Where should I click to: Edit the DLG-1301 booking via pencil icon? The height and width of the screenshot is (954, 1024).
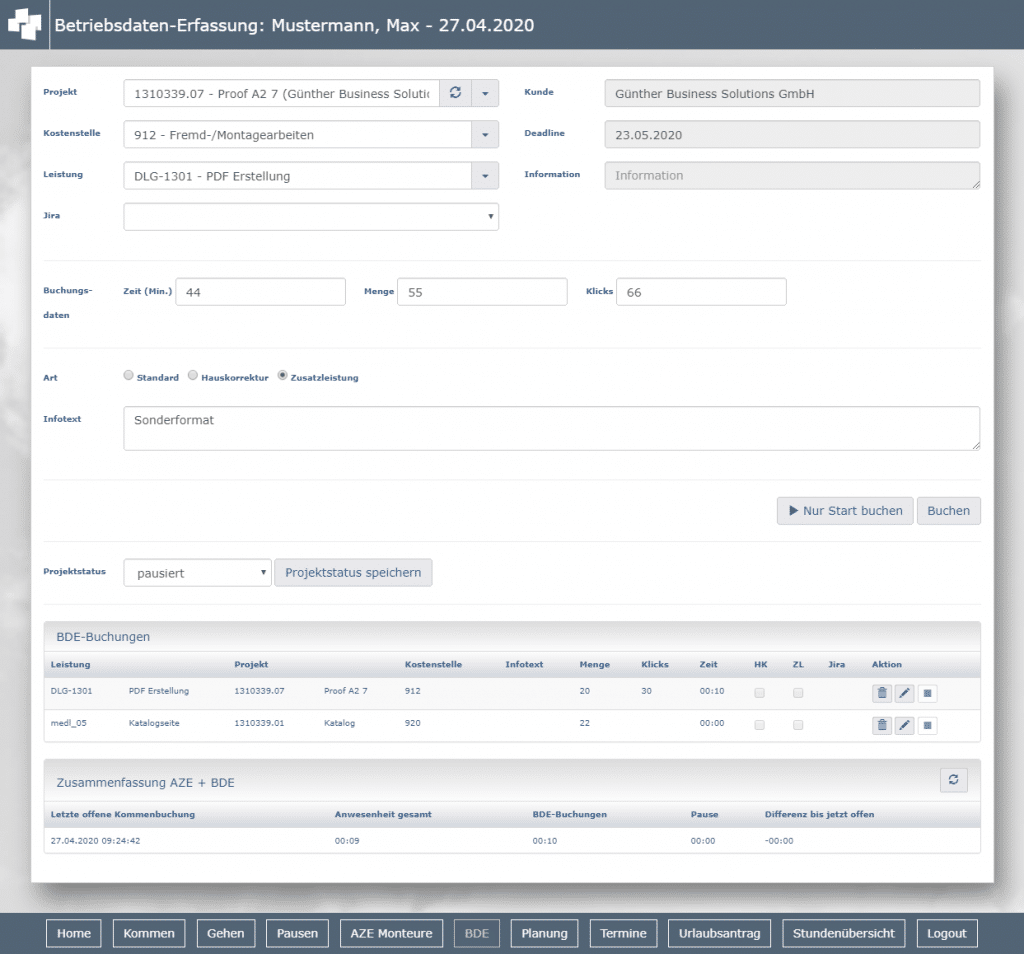point(904,693)
